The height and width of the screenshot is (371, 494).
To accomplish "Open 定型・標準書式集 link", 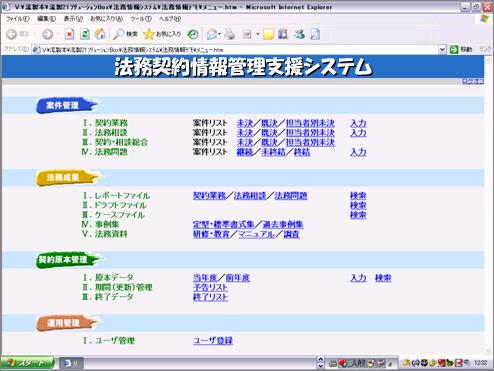I will pos(224,225).
